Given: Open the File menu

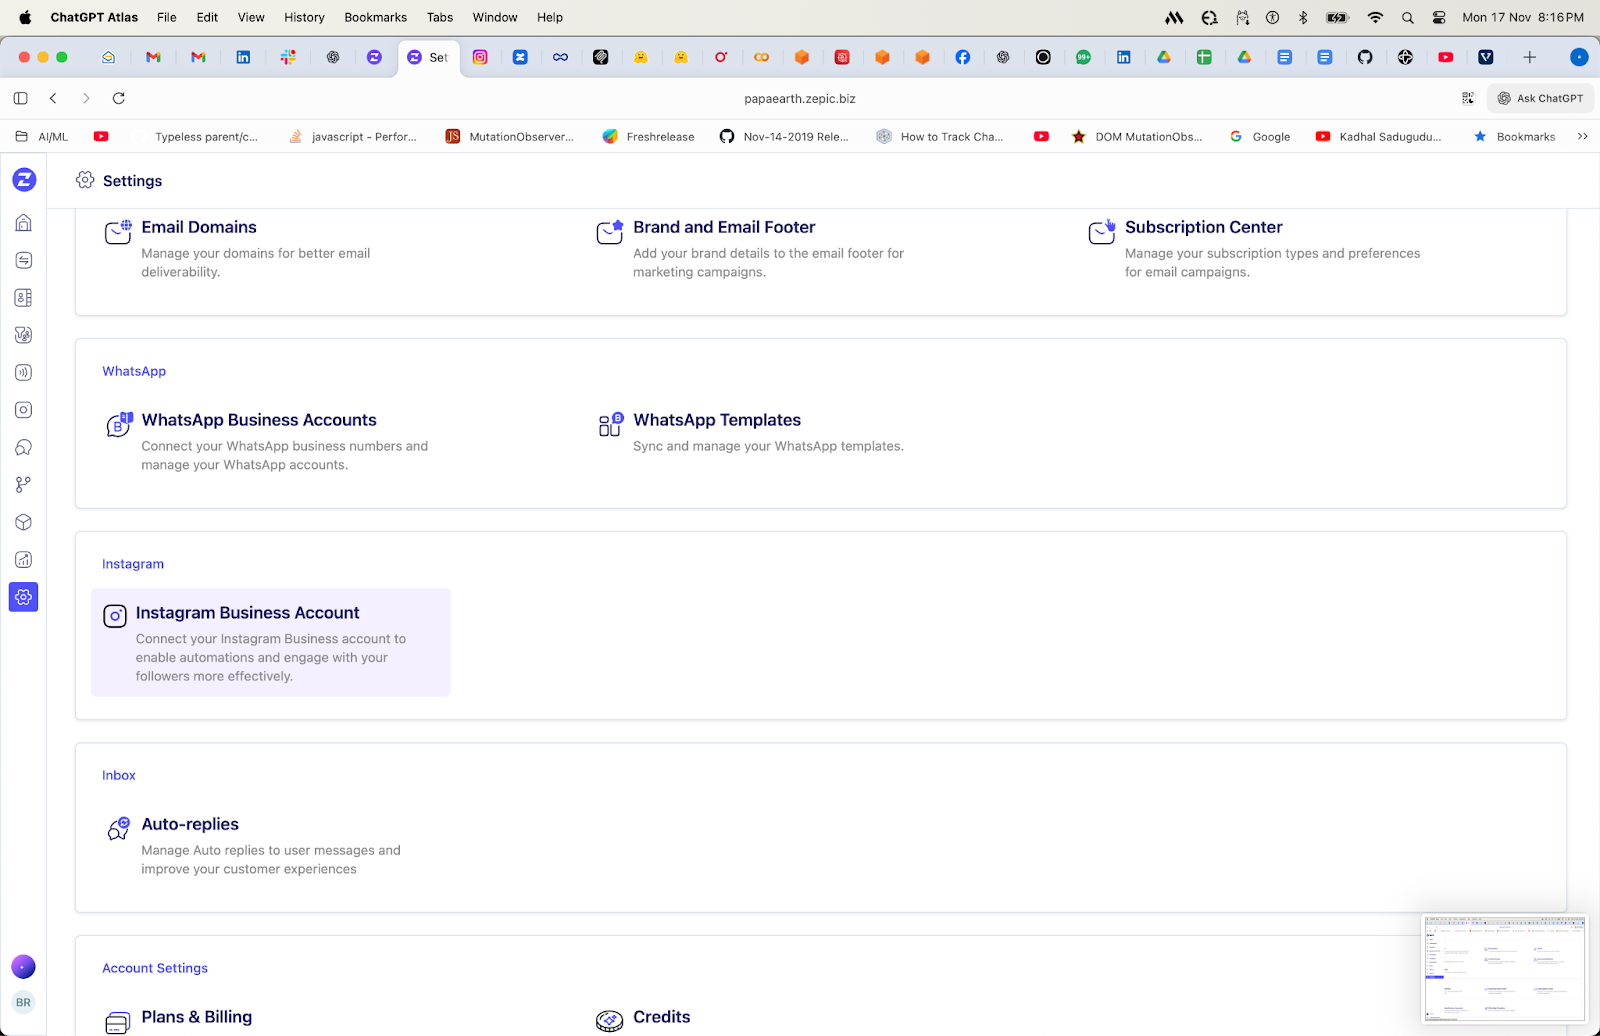Looking at the screenshot, I should [x=167, y=17].
